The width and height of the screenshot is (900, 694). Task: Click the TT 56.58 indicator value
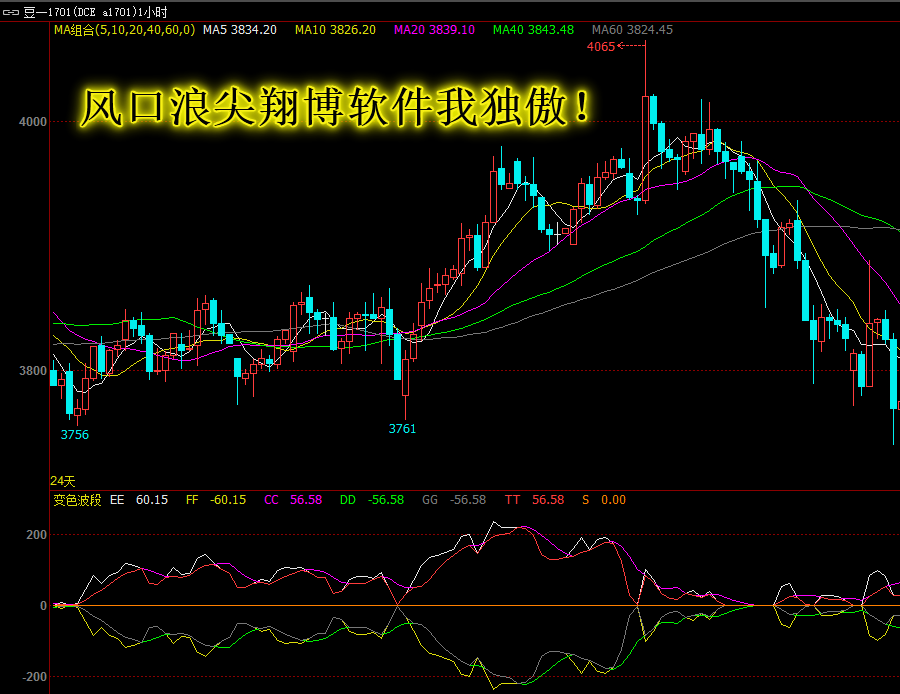click(535, 500)
